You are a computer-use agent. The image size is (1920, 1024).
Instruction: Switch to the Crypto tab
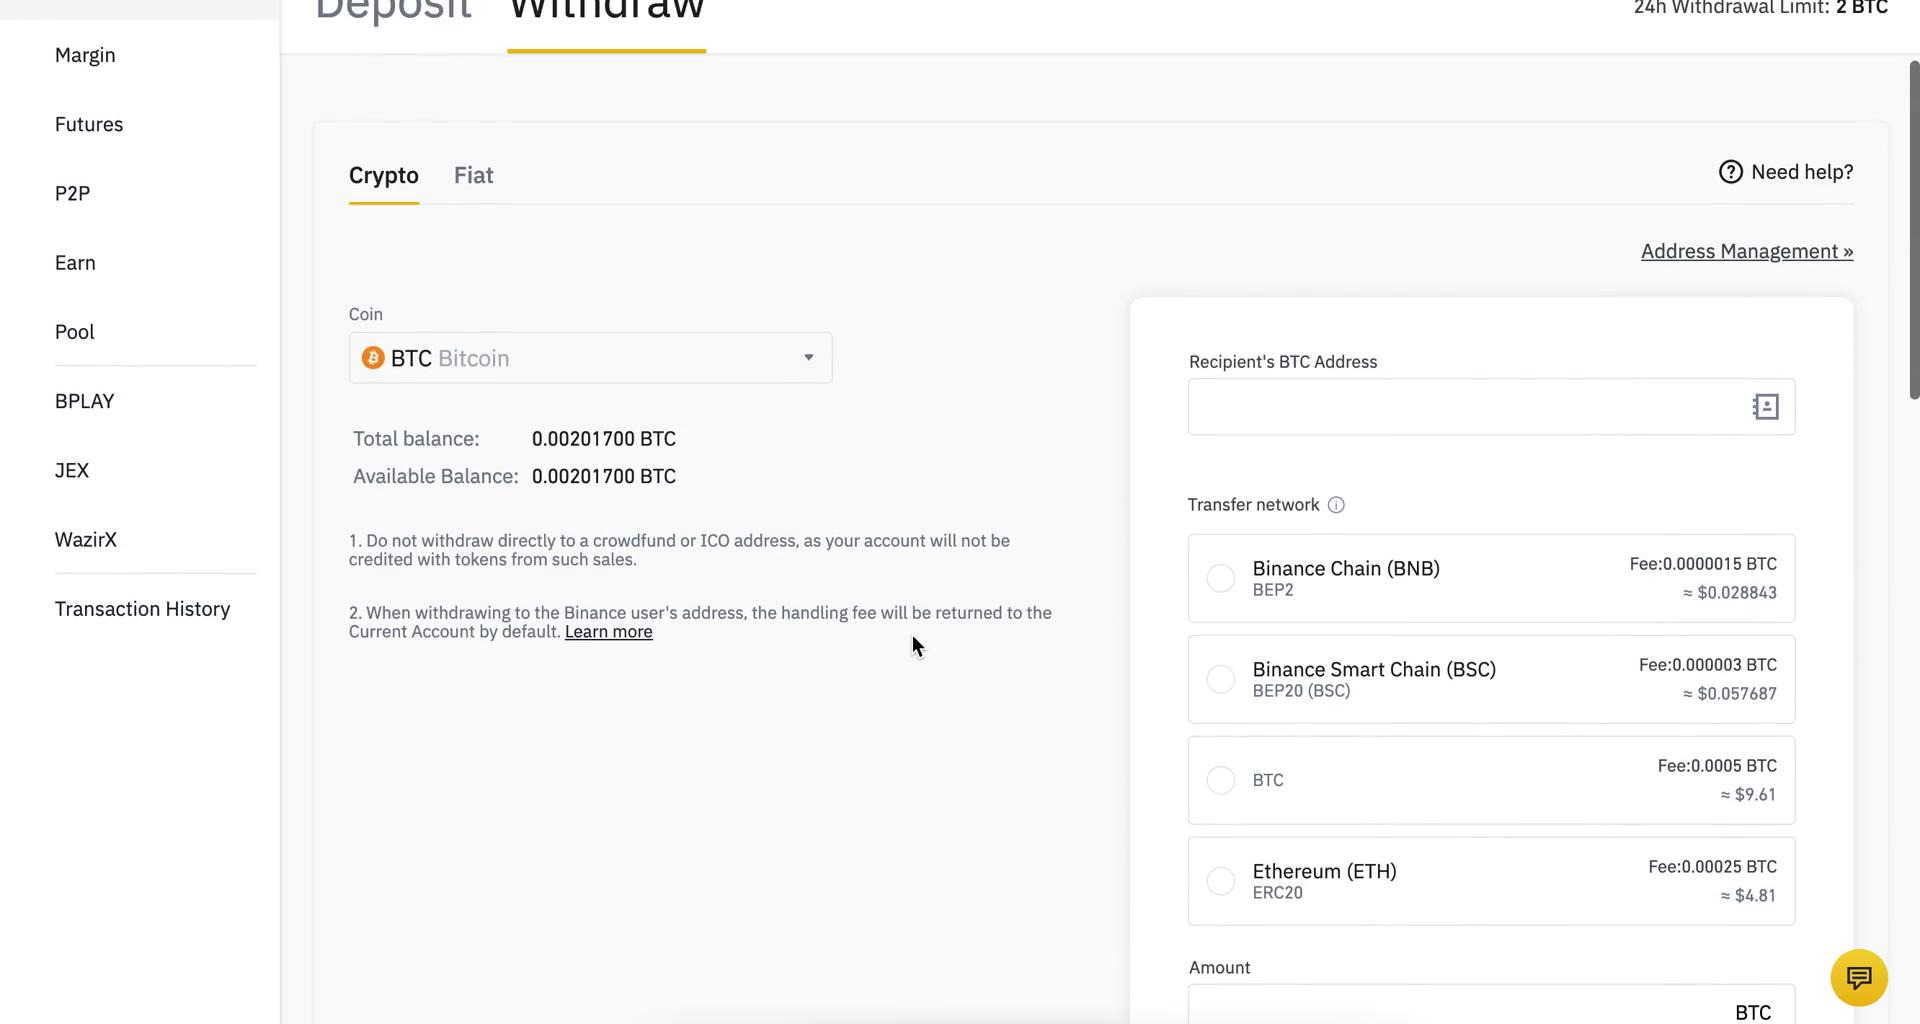pyautogui.click(x=383, y=175)
